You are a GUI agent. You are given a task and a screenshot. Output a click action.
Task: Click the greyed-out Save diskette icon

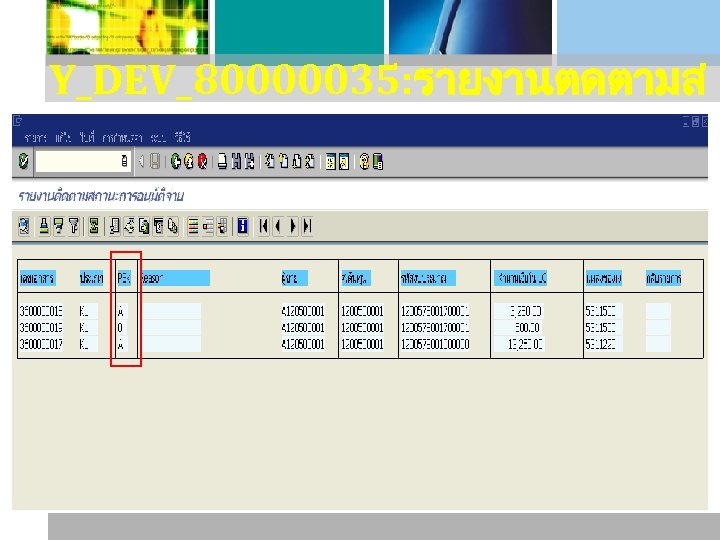(155, 161)
